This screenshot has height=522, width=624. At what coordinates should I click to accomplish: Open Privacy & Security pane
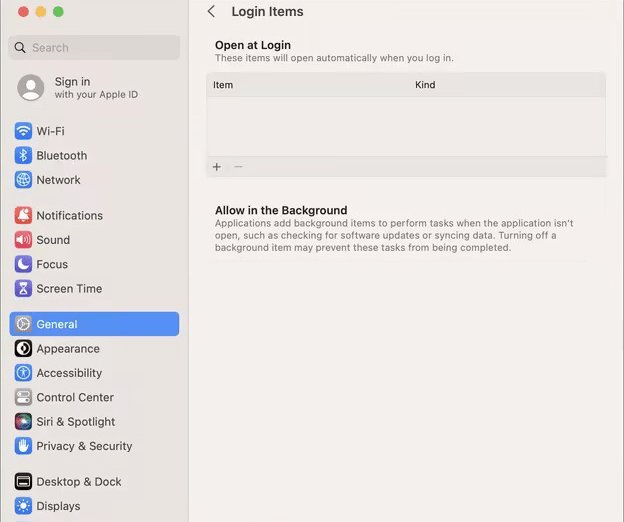click(x=84, y=446)
